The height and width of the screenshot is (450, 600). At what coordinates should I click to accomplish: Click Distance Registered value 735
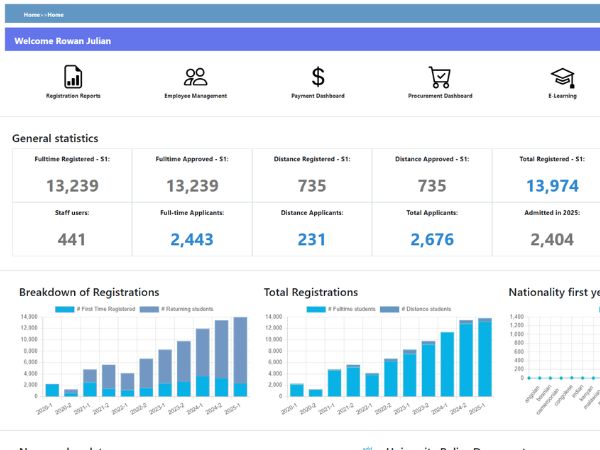click(312, 186)
